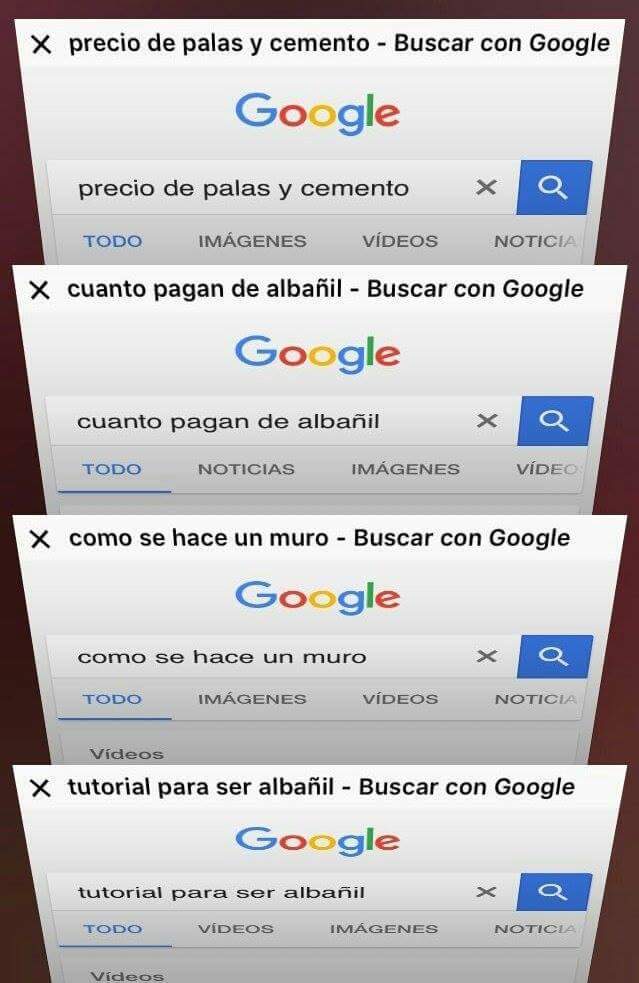The height and width of the screenshot is (983, 639).
Task: Open IMÁGENES results for 'tutorial para ser albañil'
Action: click(x=384, y=928)
